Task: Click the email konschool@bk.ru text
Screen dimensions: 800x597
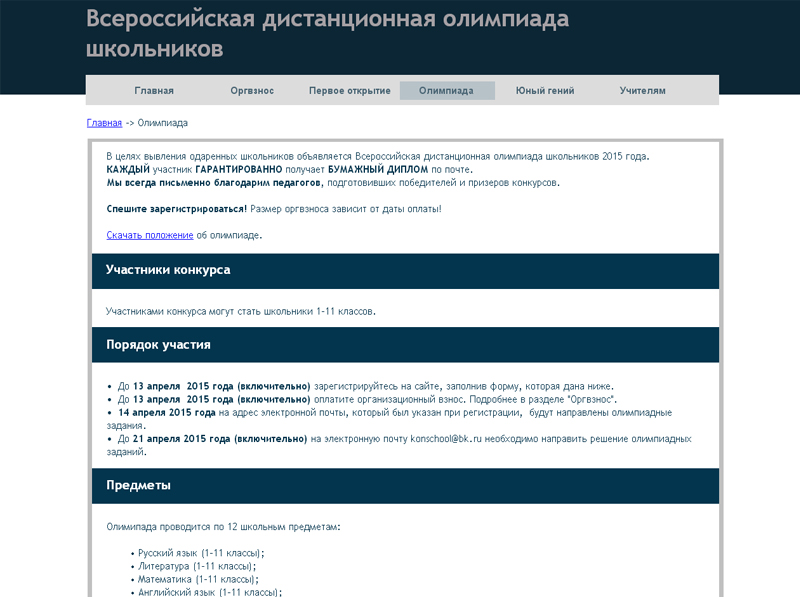Action: [446, 439]
